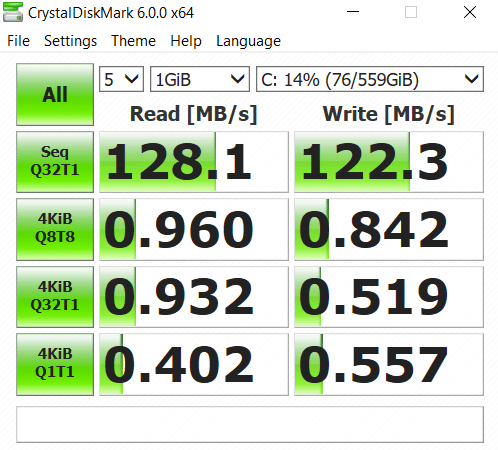Viewport: 498px width, 450px height.
Task: Start the 4KiB Q8T8 test
Action: coord(55,229)
